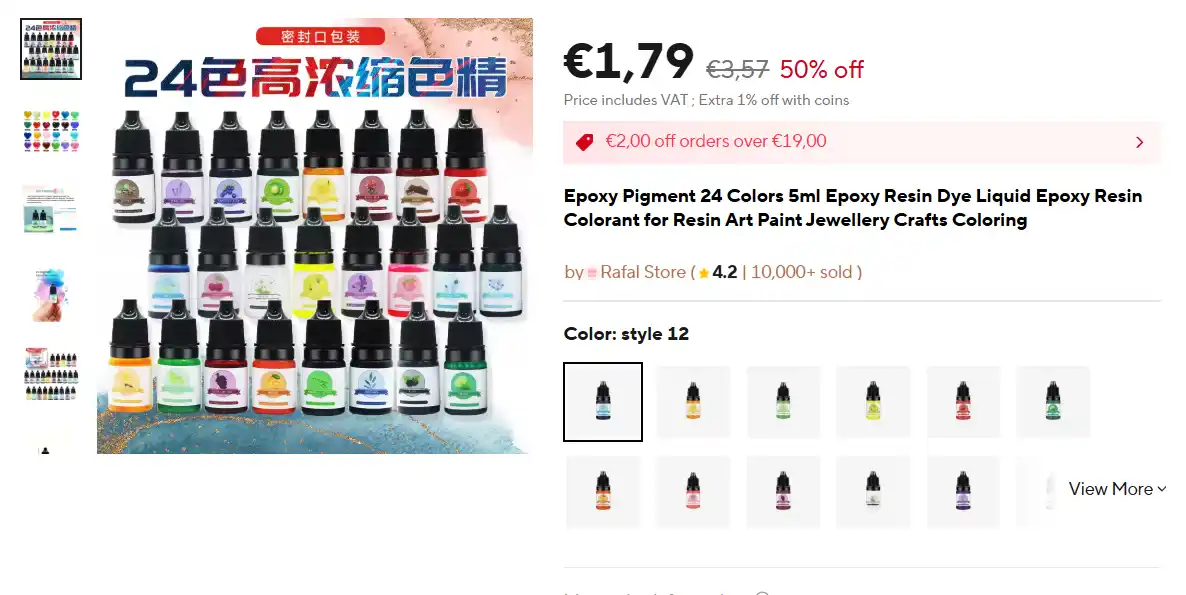Click the main product image of bottles
Image resolution: width=1186 pixels, height=595 pixels.
[315, 236]
